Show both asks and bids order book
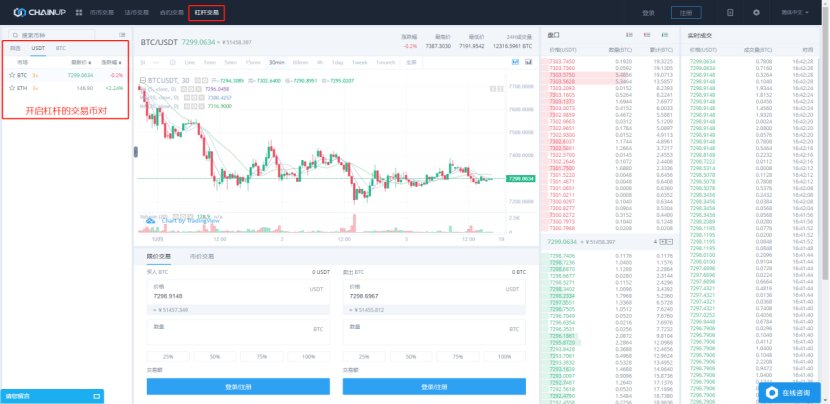Viewport: 830px width, 404px height. tap(629, 35)
